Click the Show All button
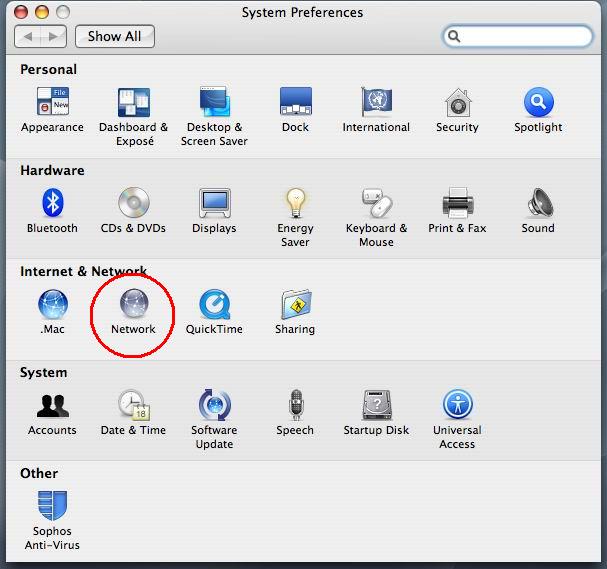This screenshot has height=569, width=607. (x=114, y=36)
